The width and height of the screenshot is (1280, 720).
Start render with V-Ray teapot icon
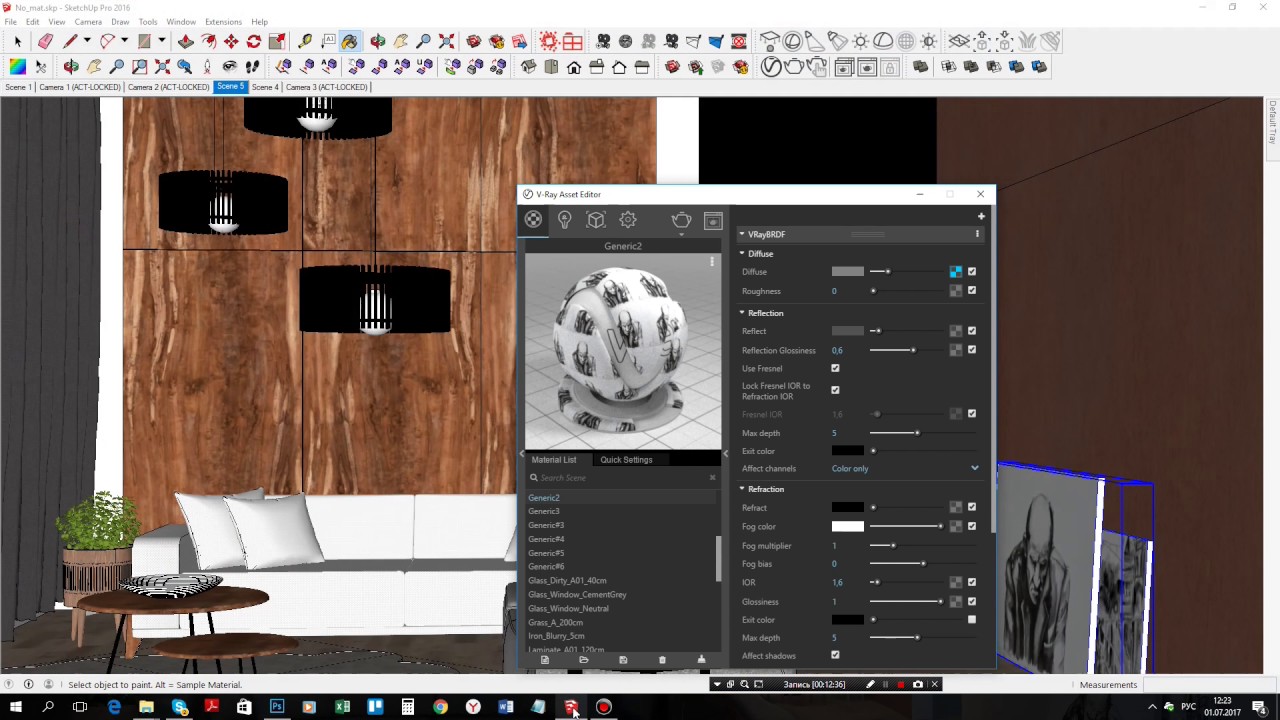click(794, 67)
